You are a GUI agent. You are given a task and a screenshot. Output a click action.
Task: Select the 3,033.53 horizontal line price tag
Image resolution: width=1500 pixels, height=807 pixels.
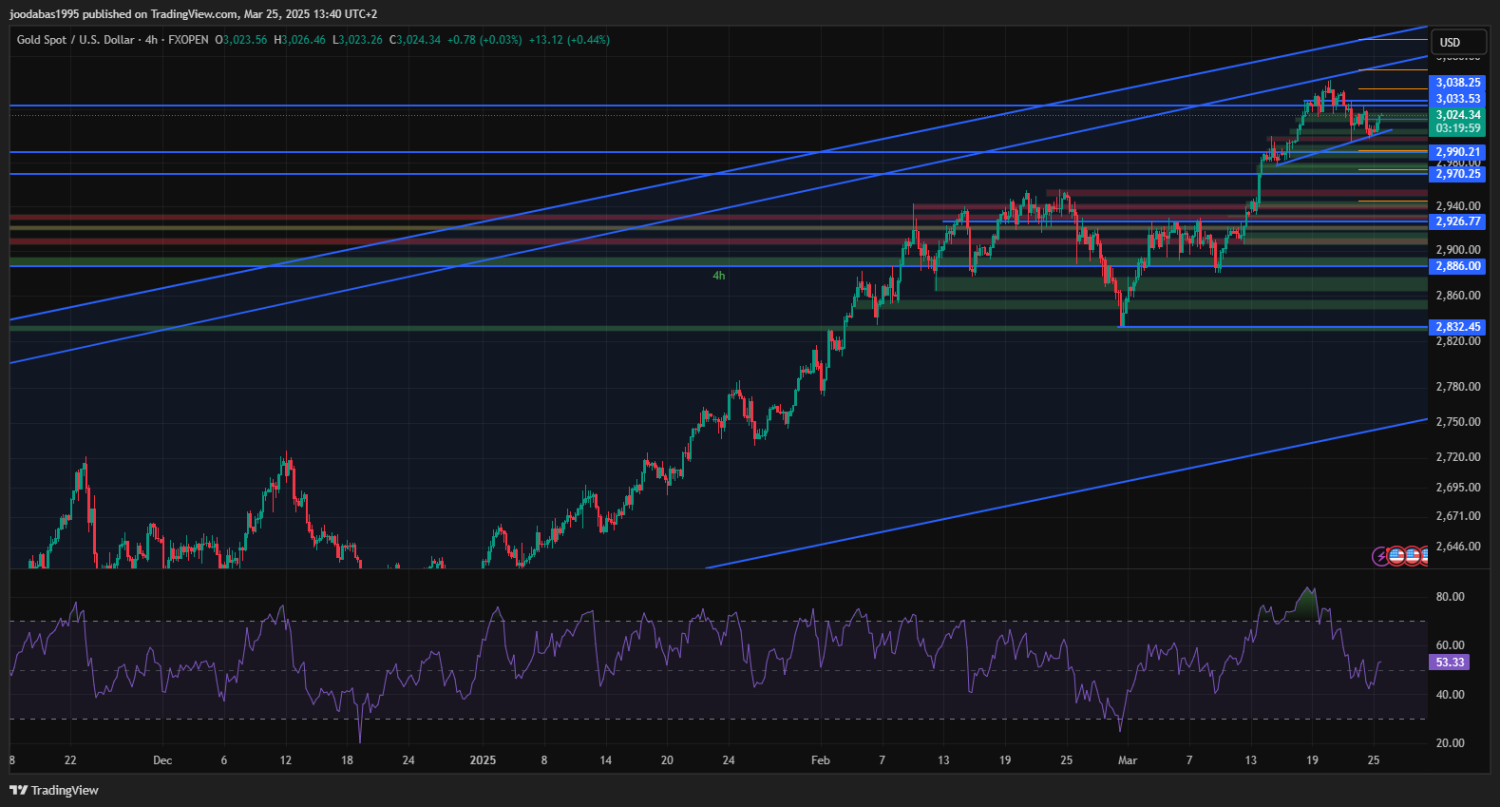tap(1456, 98)
